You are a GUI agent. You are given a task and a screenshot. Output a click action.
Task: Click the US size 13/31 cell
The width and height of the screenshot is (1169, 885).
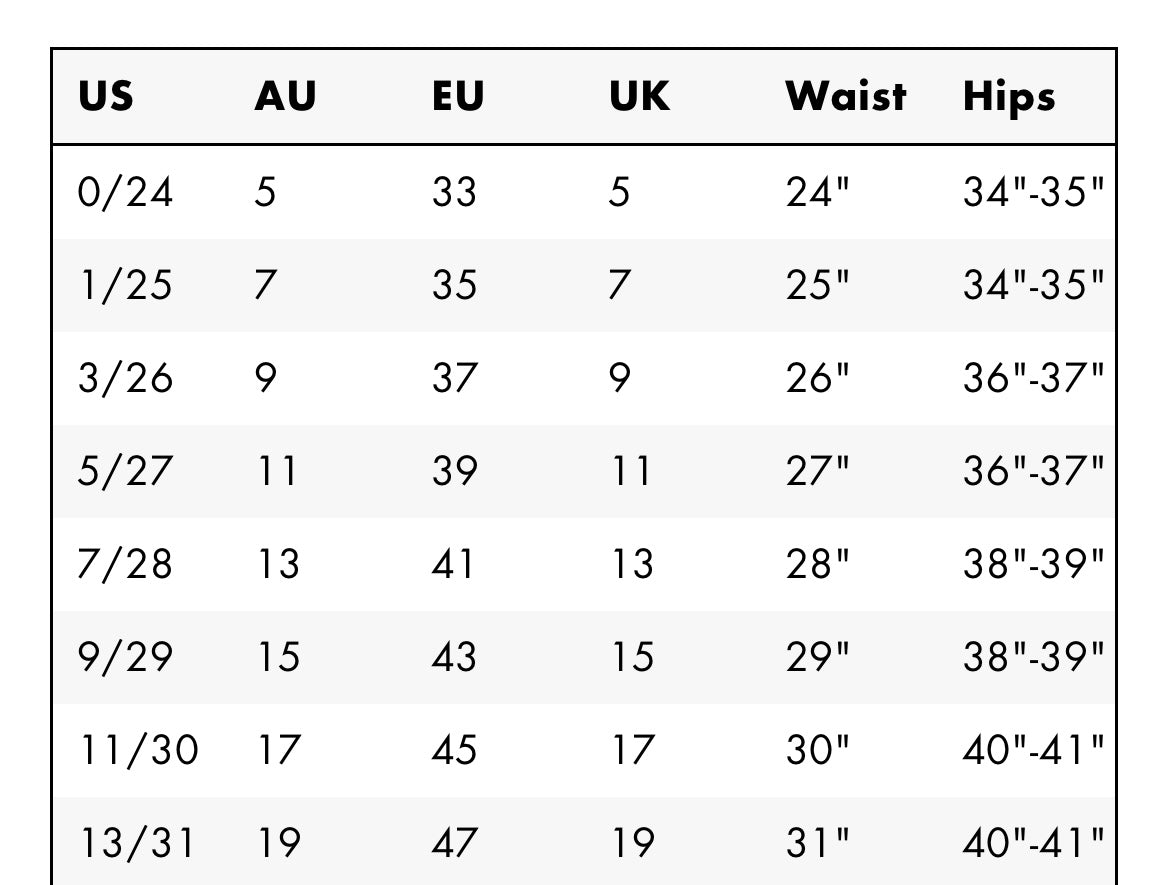[138, 843]
